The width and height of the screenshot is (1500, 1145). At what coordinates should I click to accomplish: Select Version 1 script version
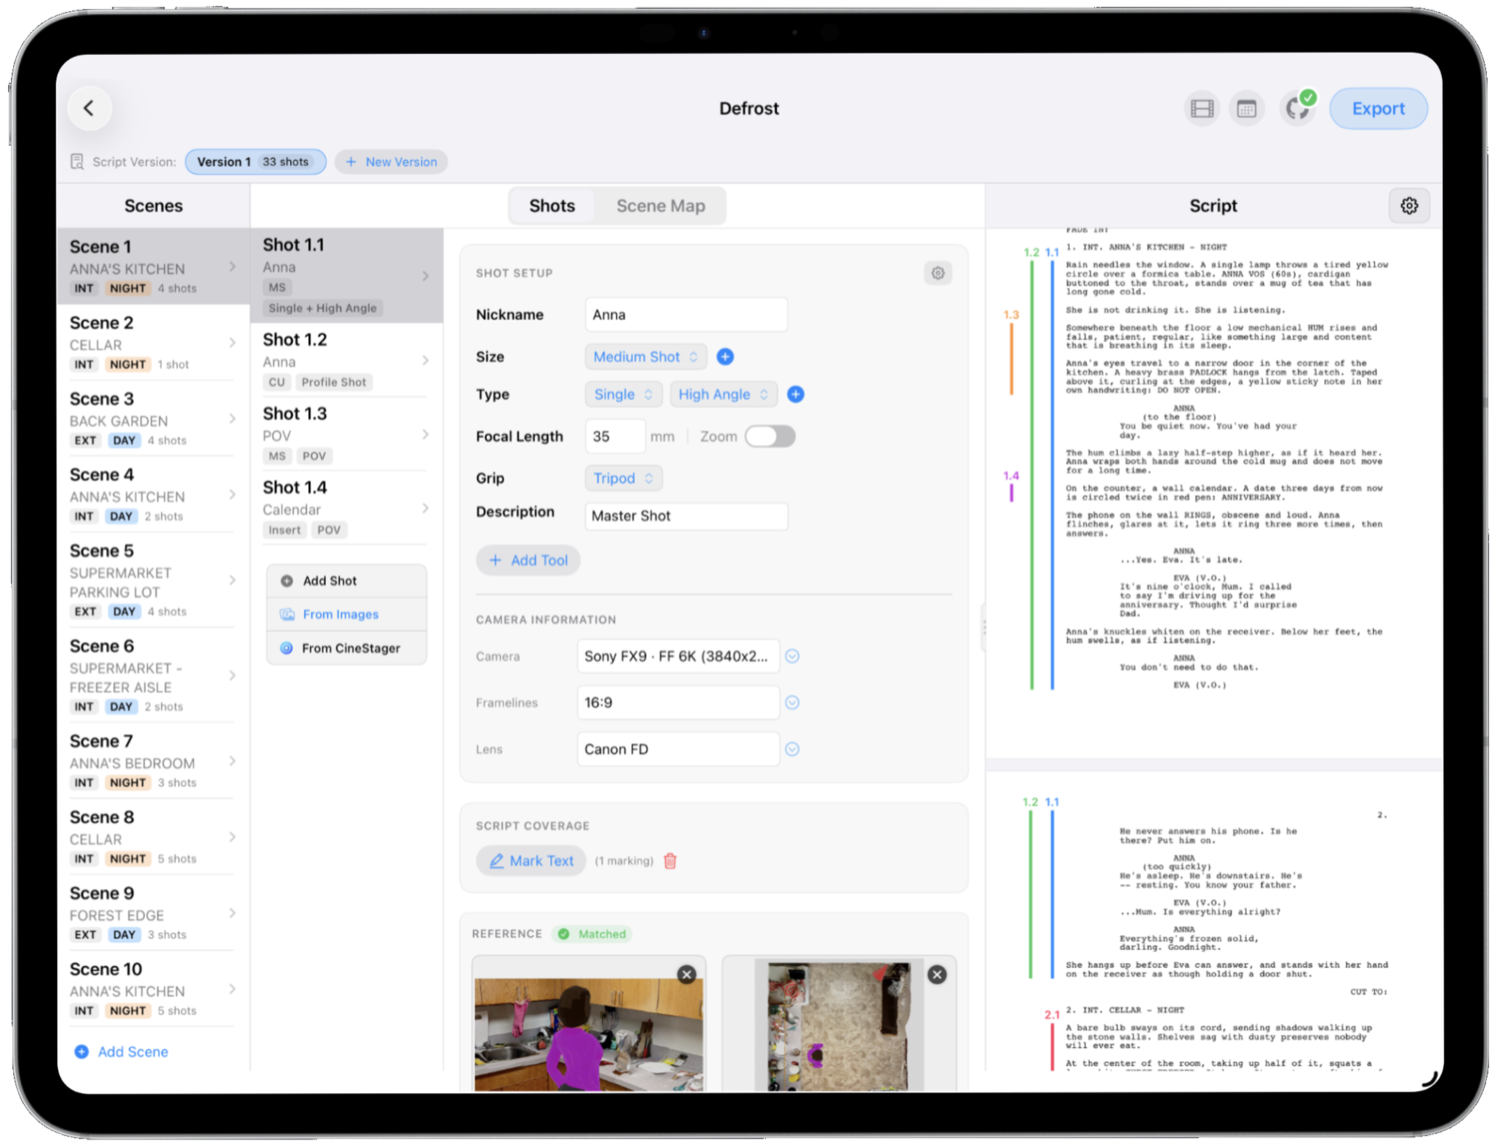coord(255,162)
